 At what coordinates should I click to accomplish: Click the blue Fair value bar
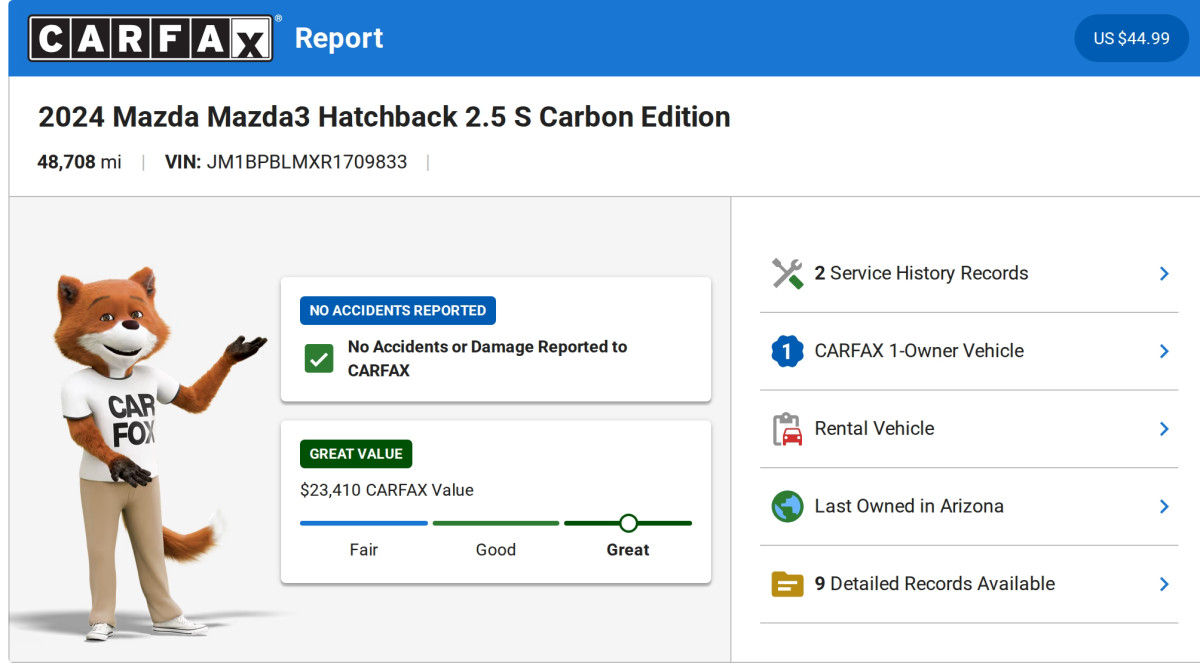point(364,523)
